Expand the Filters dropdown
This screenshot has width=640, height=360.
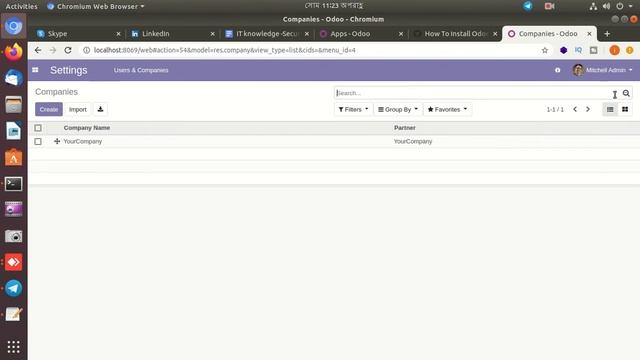[353, 109]
